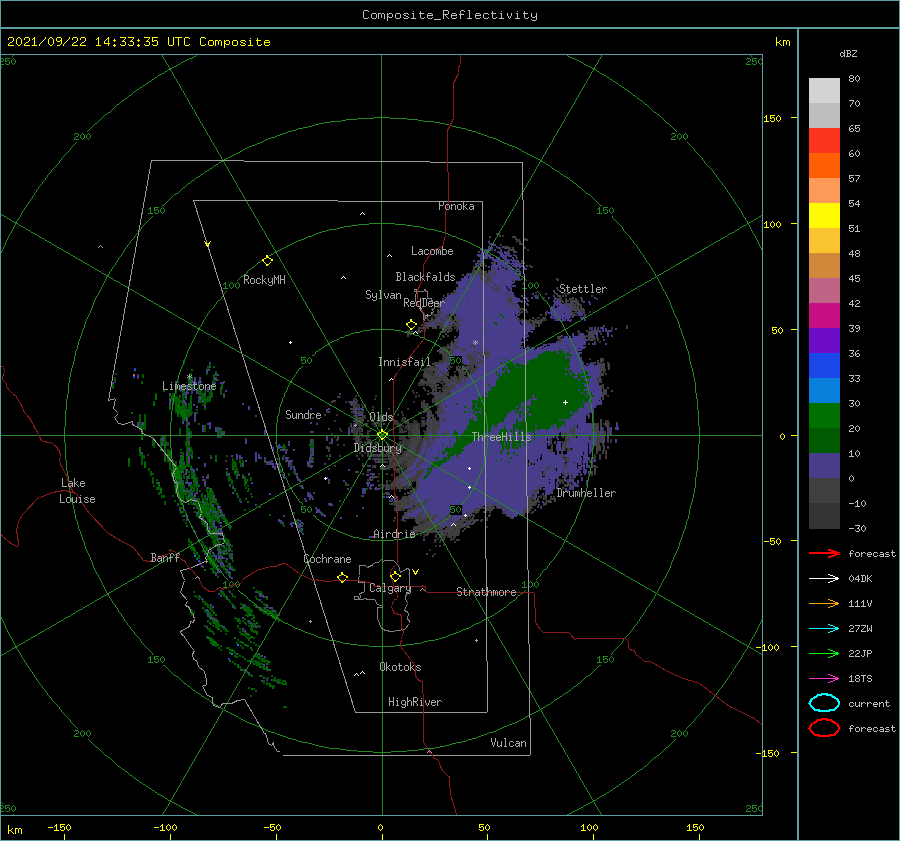Click the Ponoka city label
The height and width of the screenshot is (841, 900).
coord(456,206)
